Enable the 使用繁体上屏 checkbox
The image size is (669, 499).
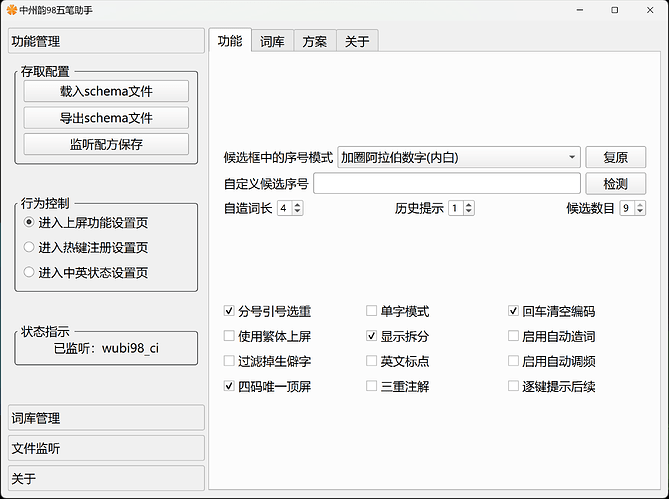(230, 337)
